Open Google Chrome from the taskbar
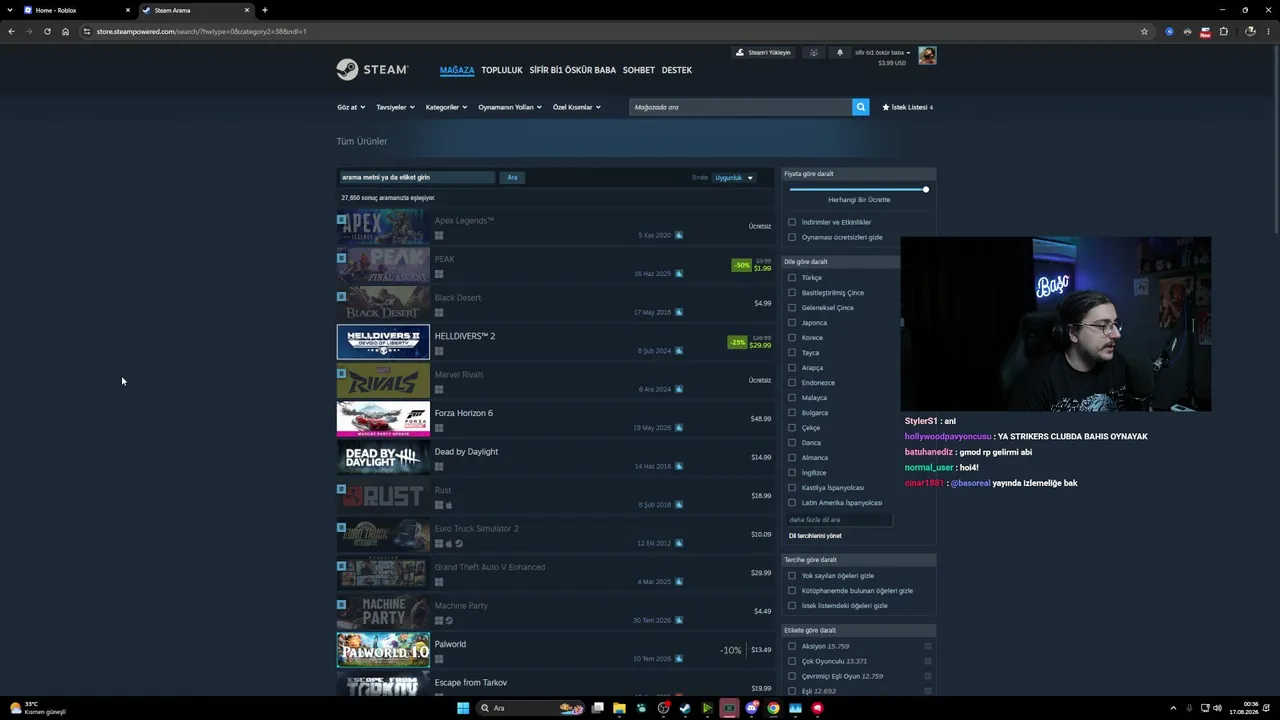This screenshot has width=1280, height=720. point(773,708)
